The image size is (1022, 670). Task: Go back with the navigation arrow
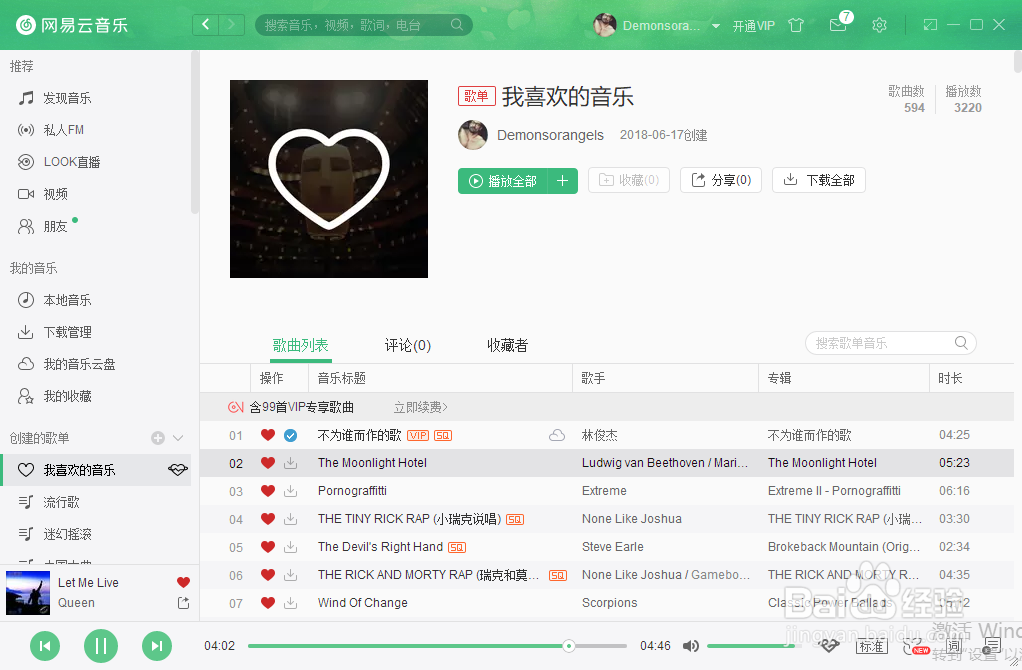tap(205, 25)
